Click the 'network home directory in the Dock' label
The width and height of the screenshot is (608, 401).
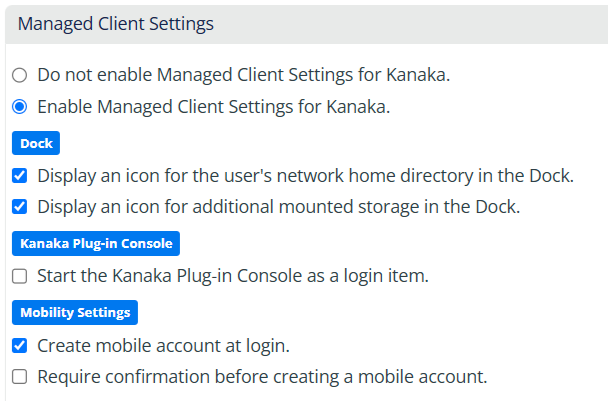click(305, 176)
